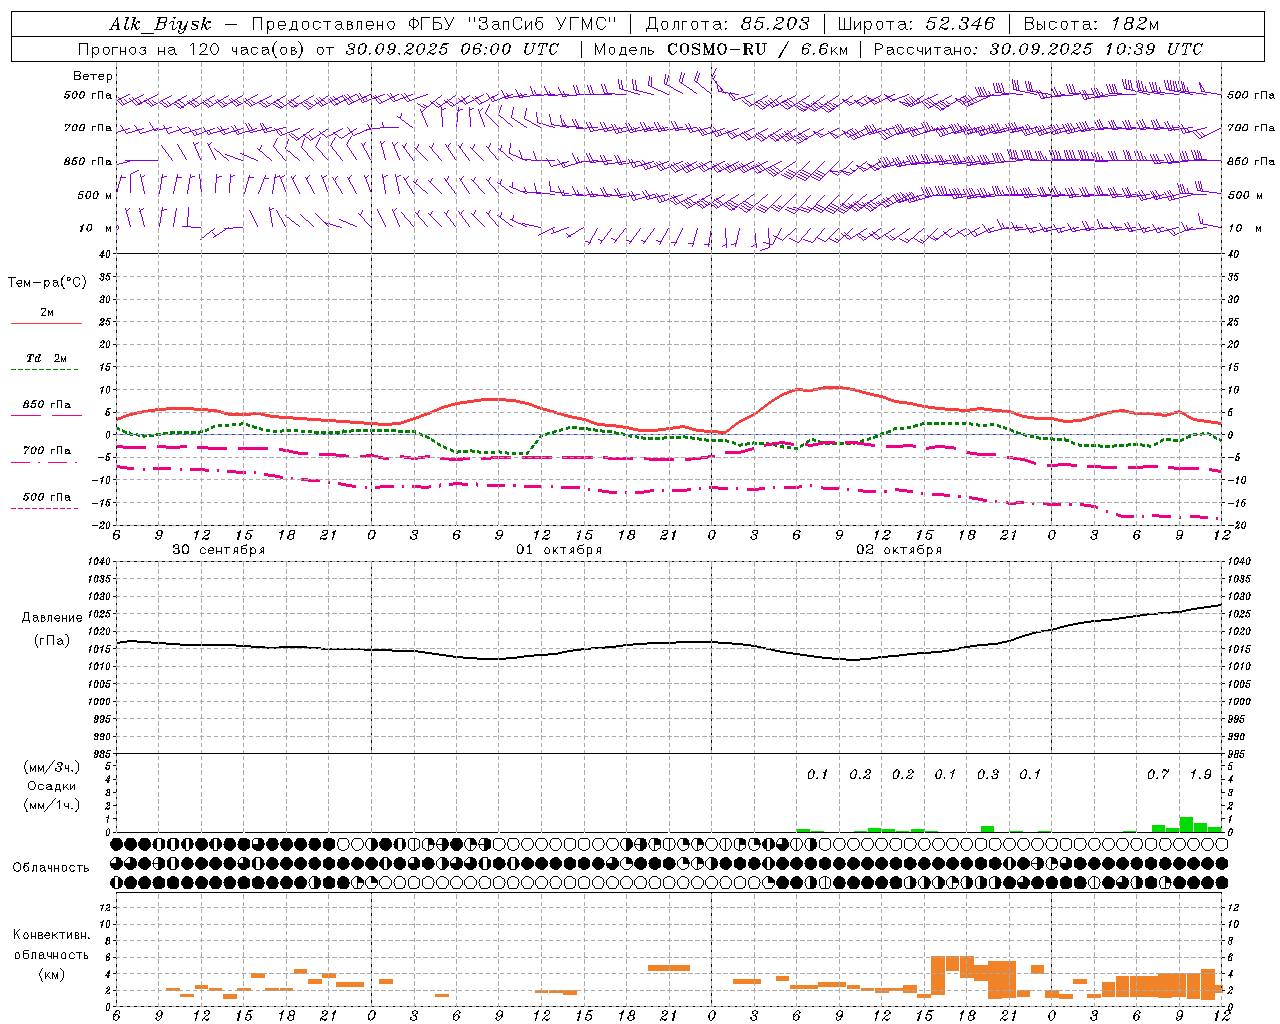Click the 'Ветер' wind panel label
The height and width of the screenshot is (1024, 1280).
pos(92,76)
